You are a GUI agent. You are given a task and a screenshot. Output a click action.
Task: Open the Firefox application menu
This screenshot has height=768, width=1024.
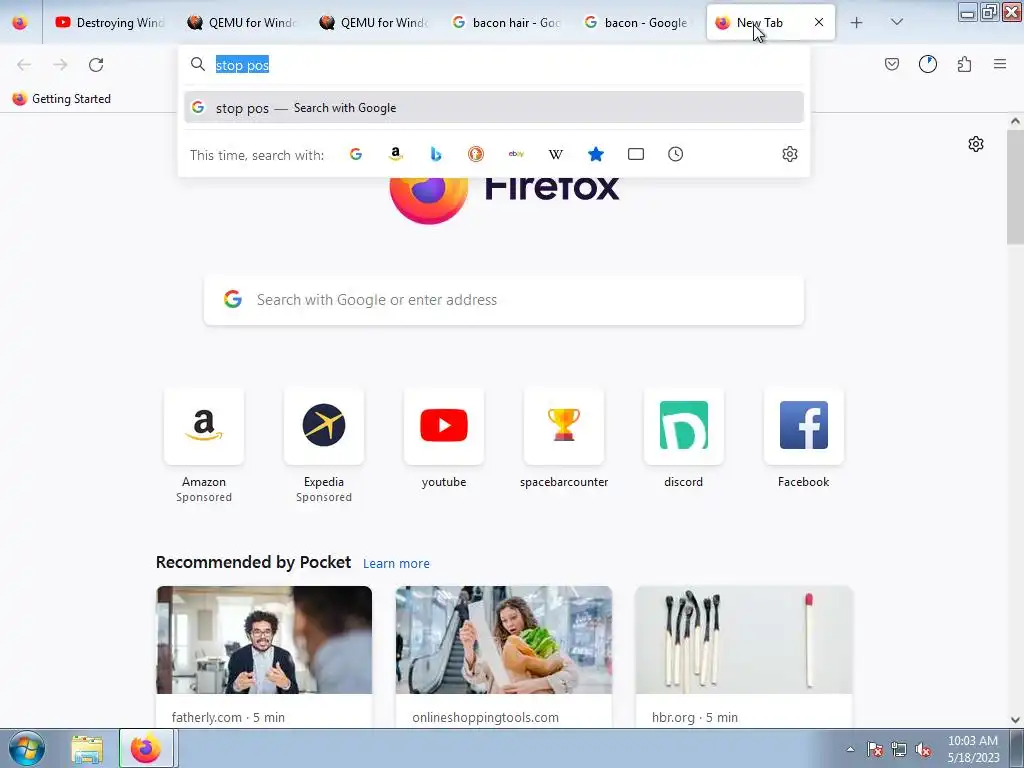1000,64
